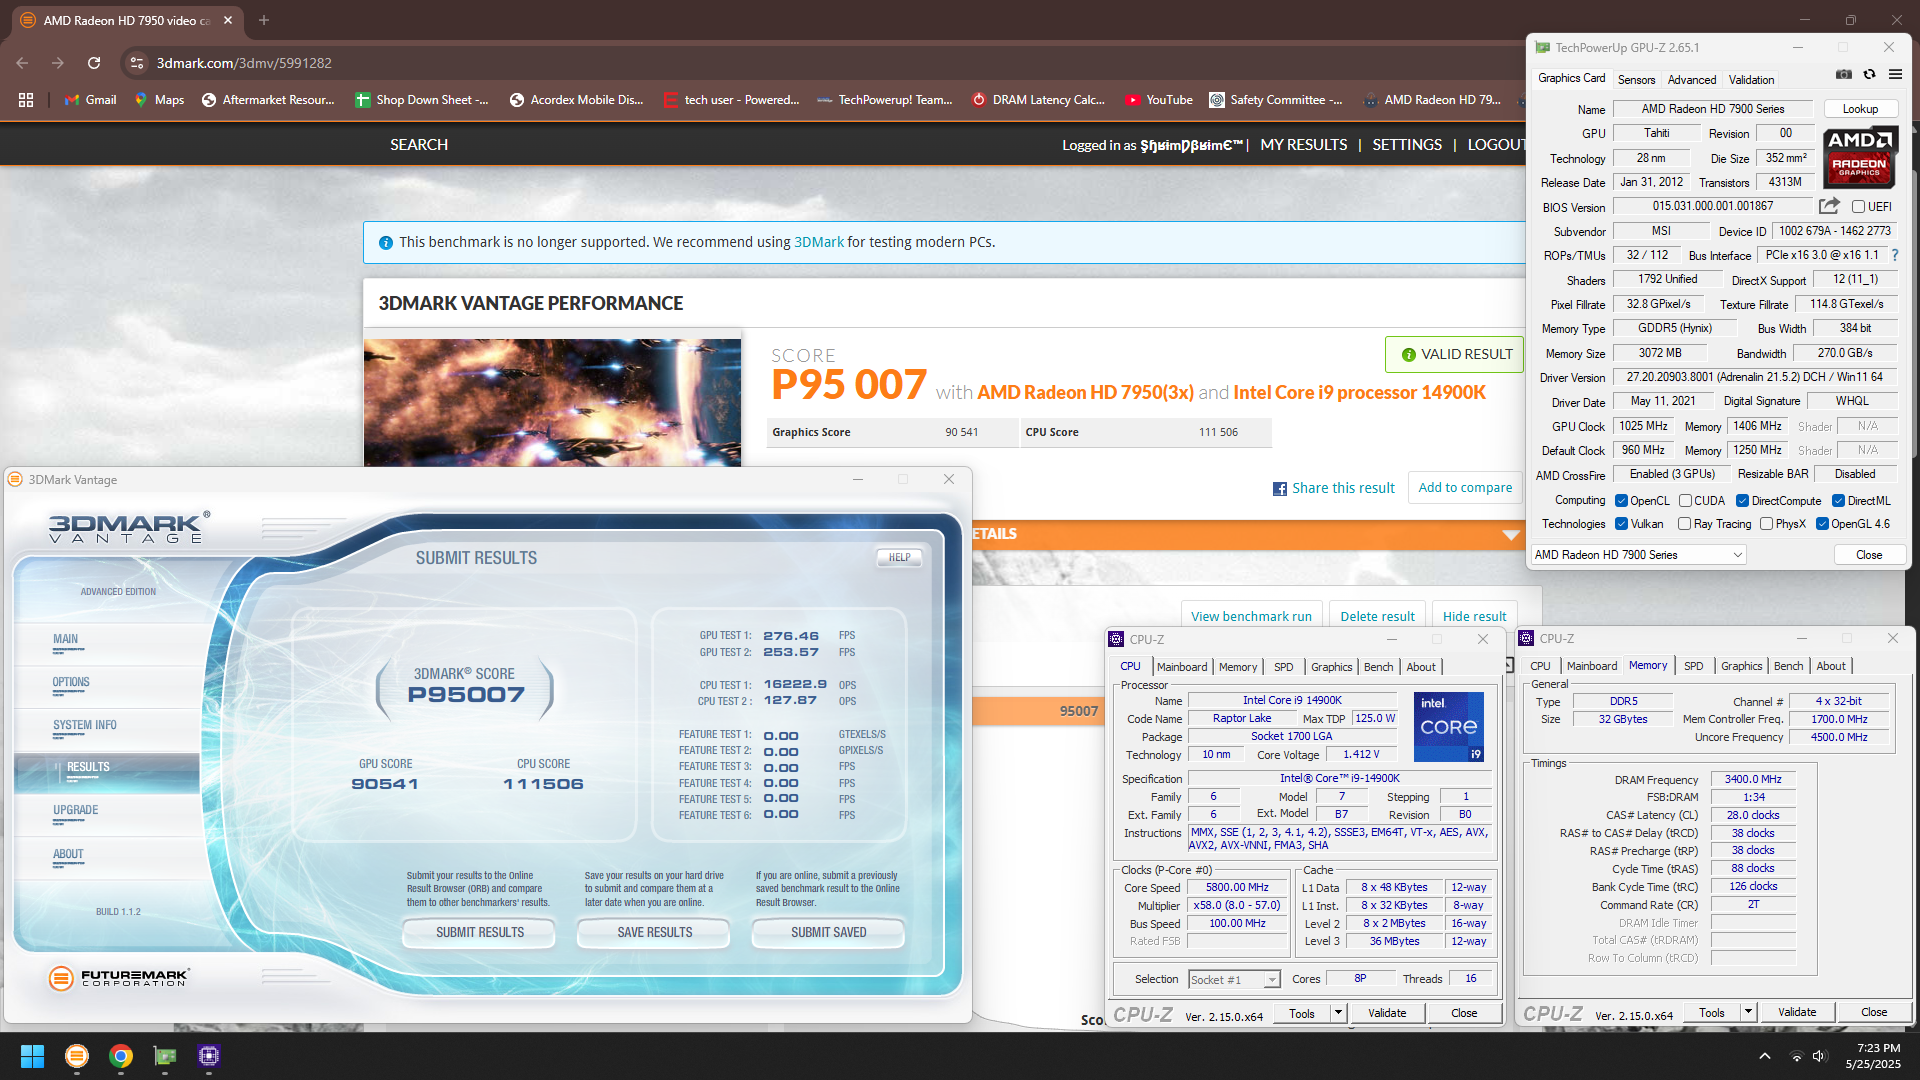Click the volume icon in system tray

(1819, 1056)
